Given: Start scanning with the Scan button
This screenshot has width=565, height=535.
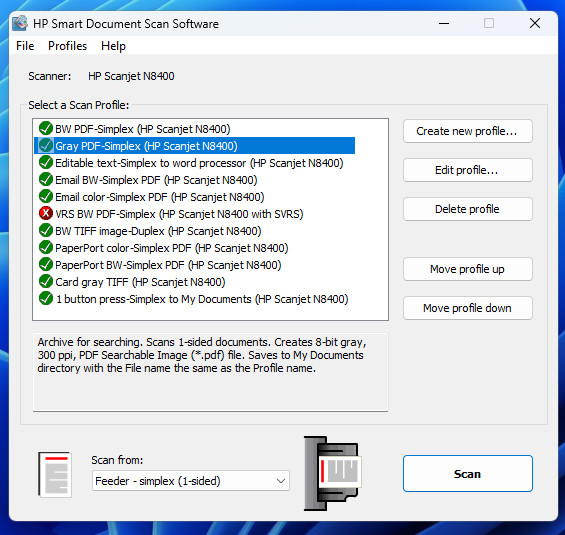Looking at the screenshot, I should [468, 473].
